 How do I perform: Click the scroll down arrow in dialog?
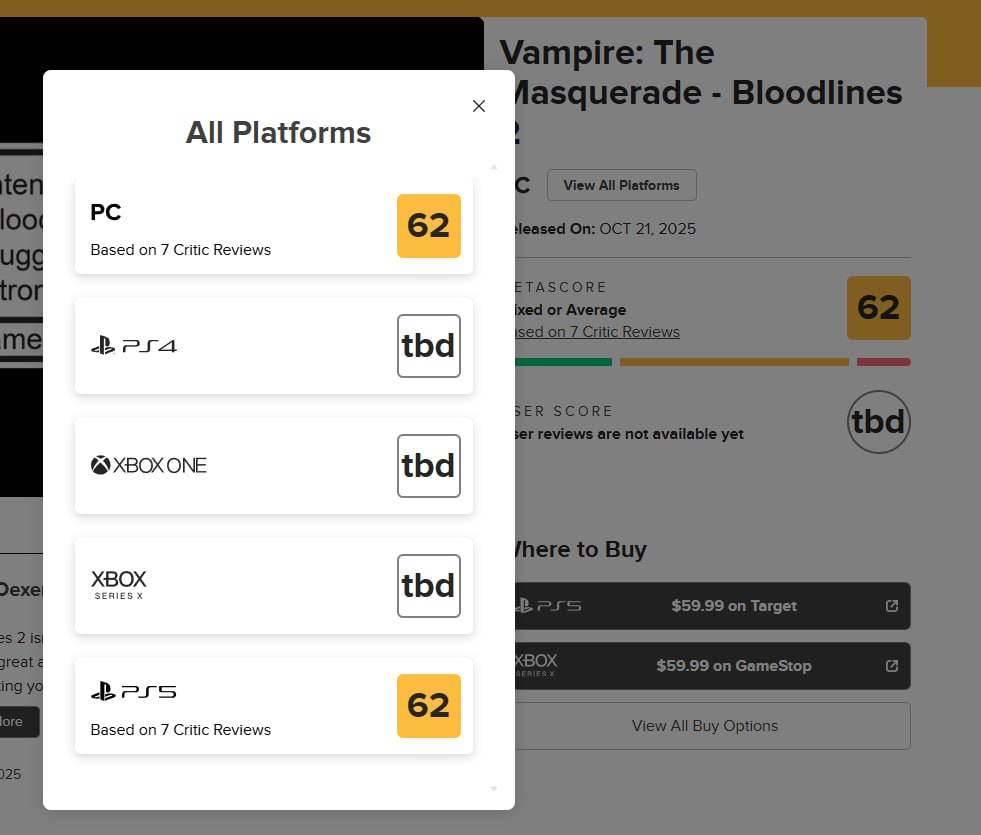tap(494, 789)
